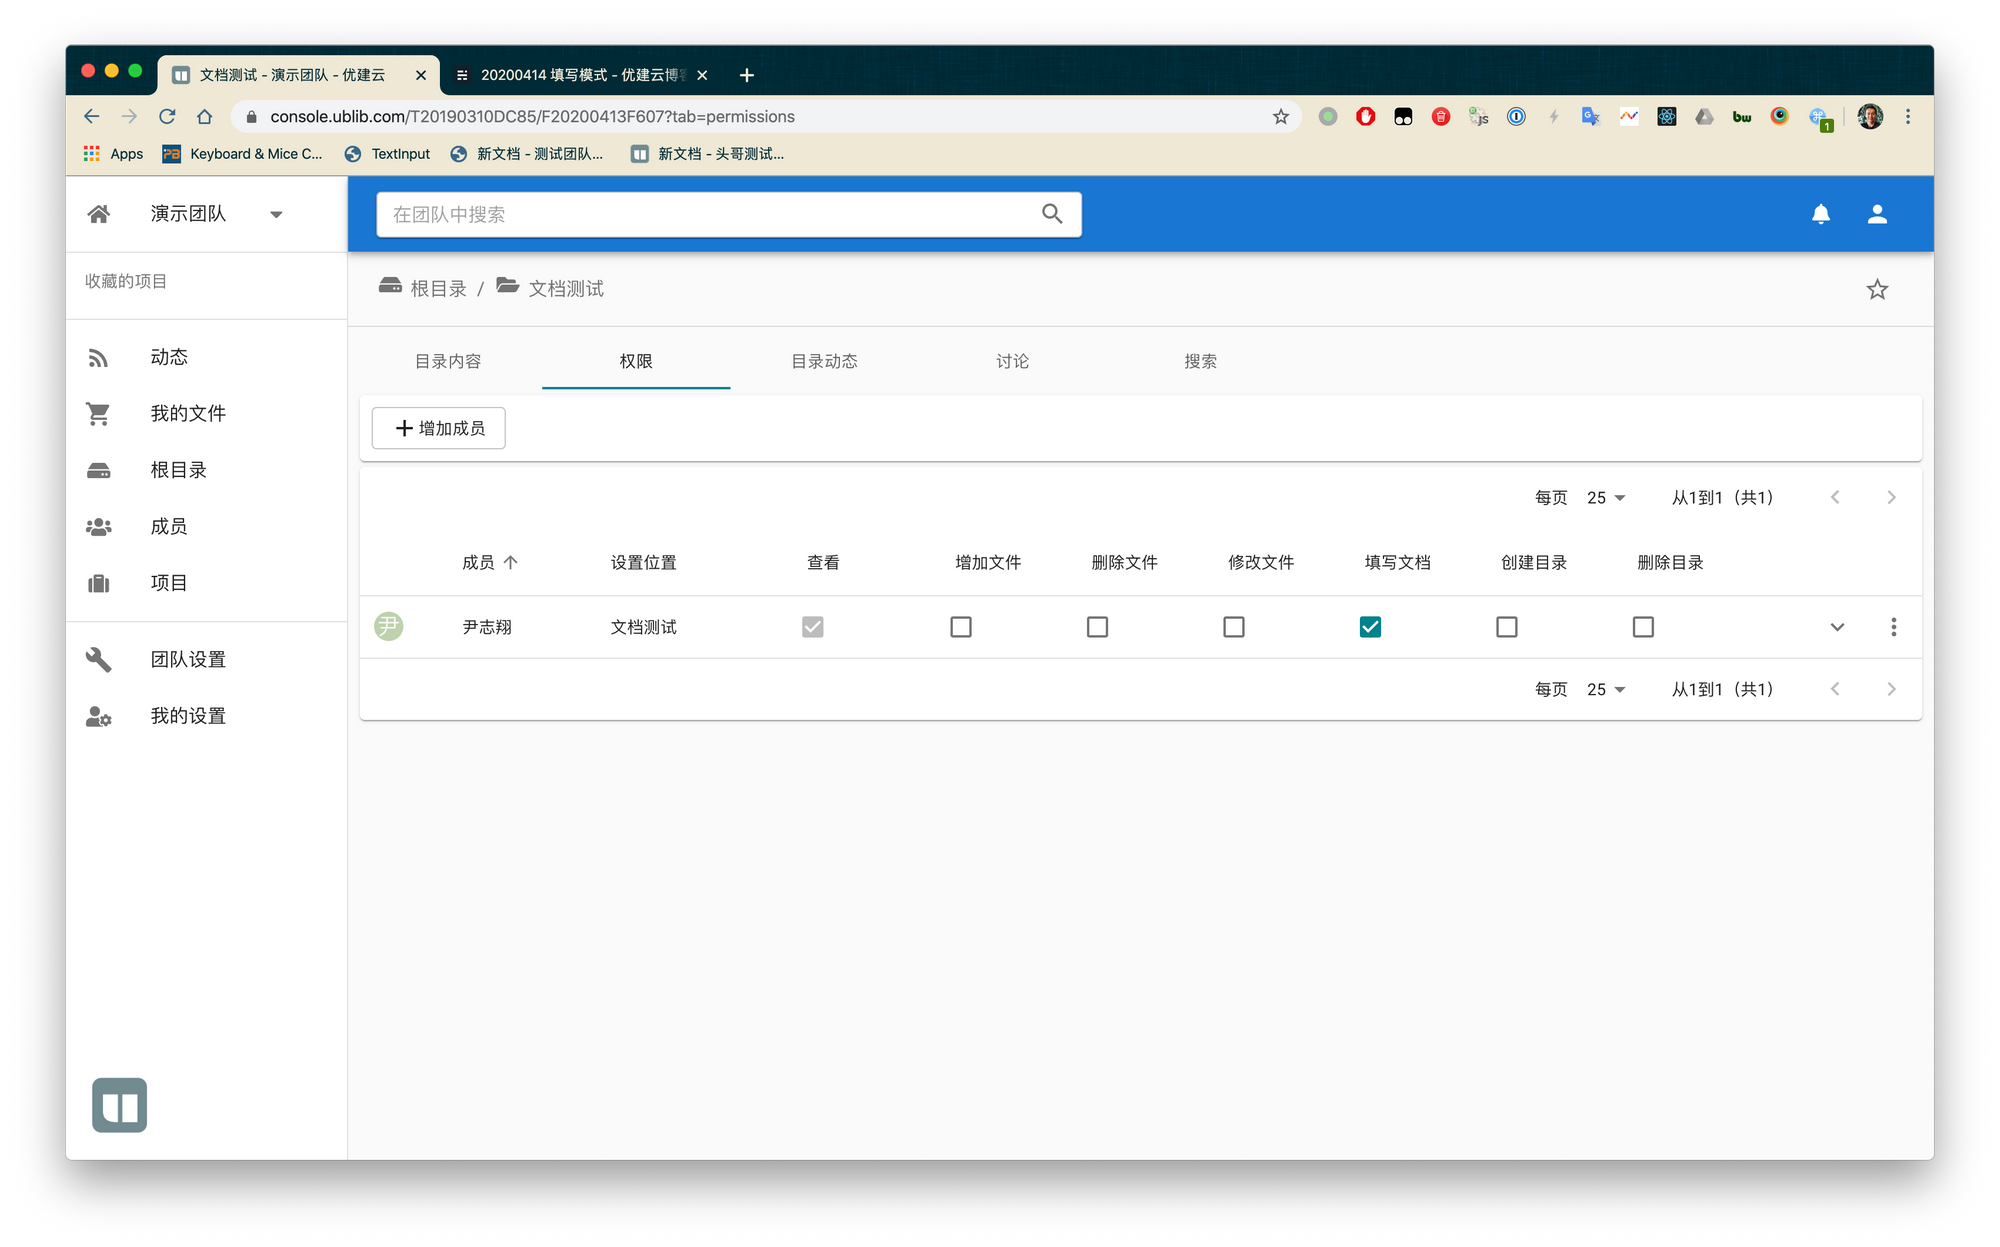This screenshot has width=2000, height=1247.
Task: Click the 在团队中搜索 search field
Action: (x=700, y=214)
